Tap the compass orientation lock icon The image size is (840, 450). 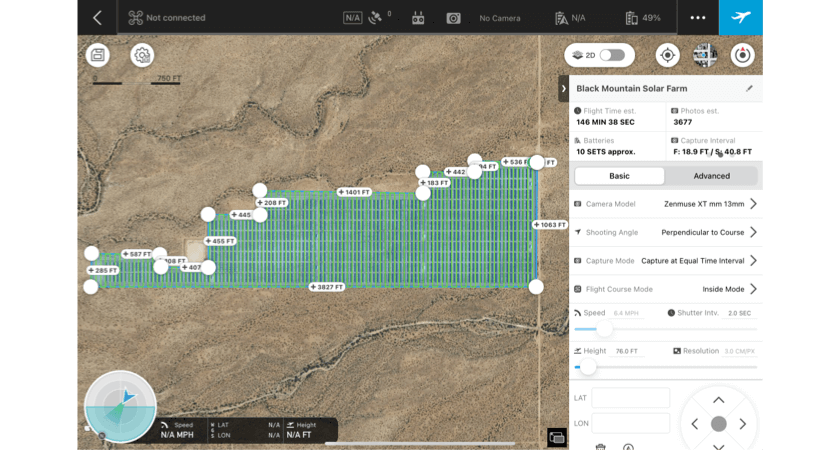coord(742,55)
